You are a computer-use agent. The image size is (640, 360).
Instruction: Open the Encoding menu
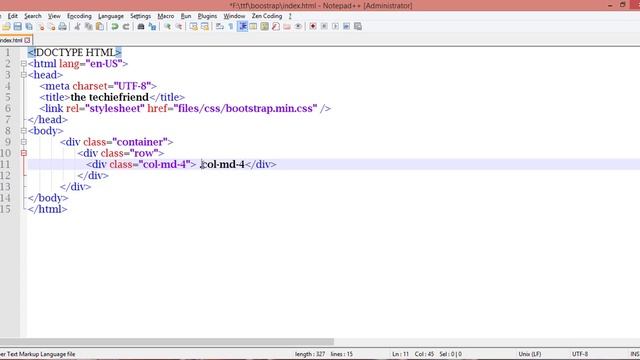[79, 16]
